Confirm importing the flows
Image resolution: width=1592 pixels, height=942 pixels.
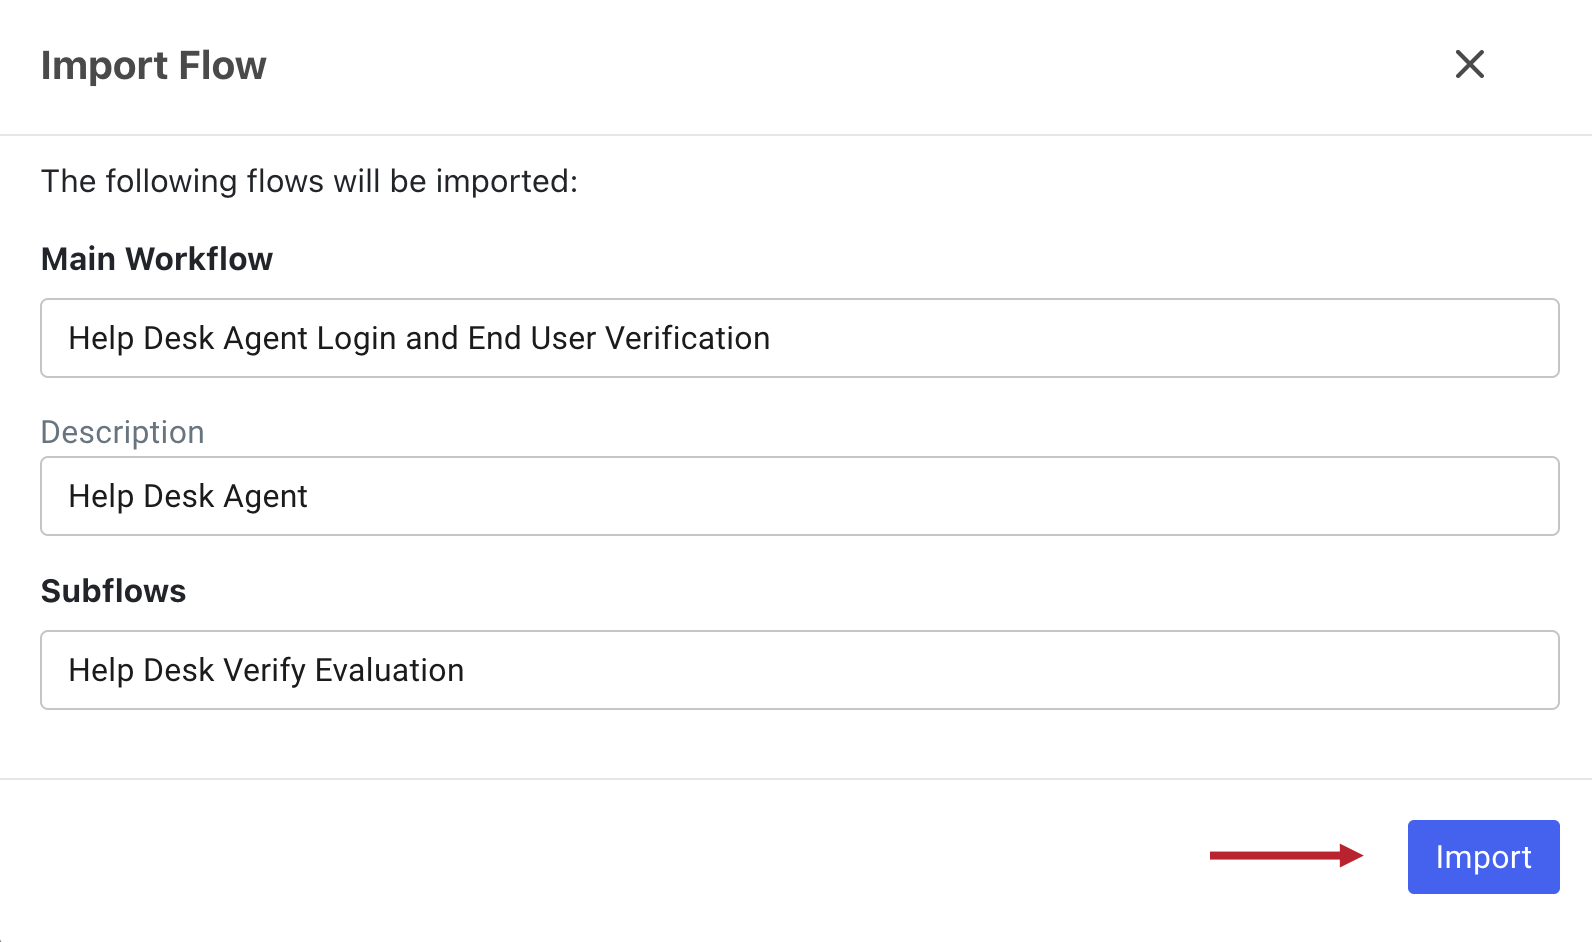tap(1482, 857)
